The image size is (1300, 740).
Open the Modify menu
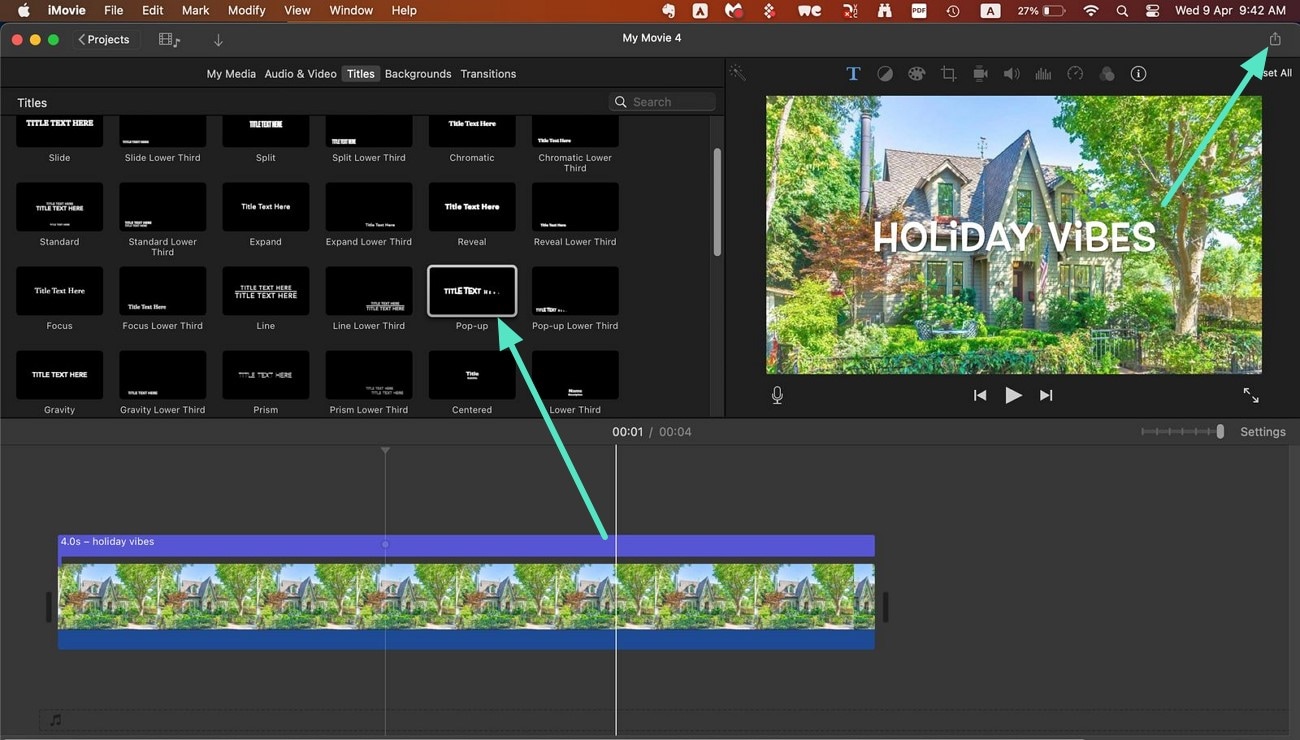(246, 11)
